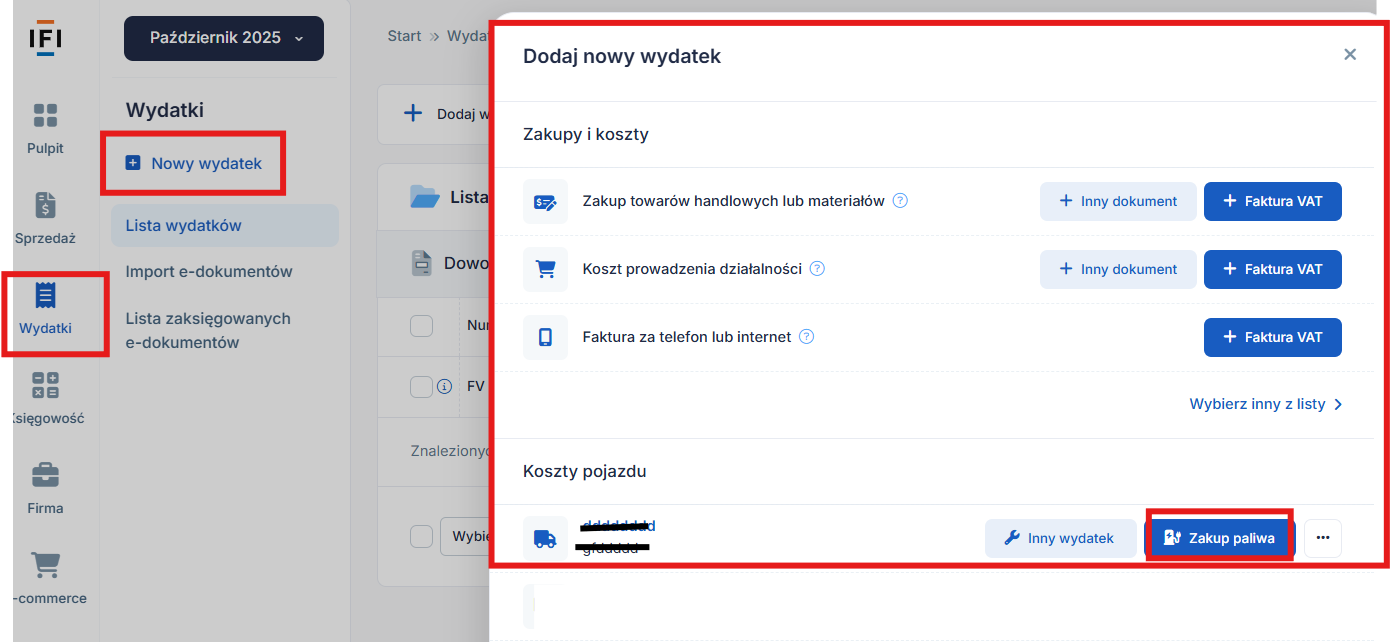
Task: Go to Import e-dokumentów
Action: click(209, 272)
